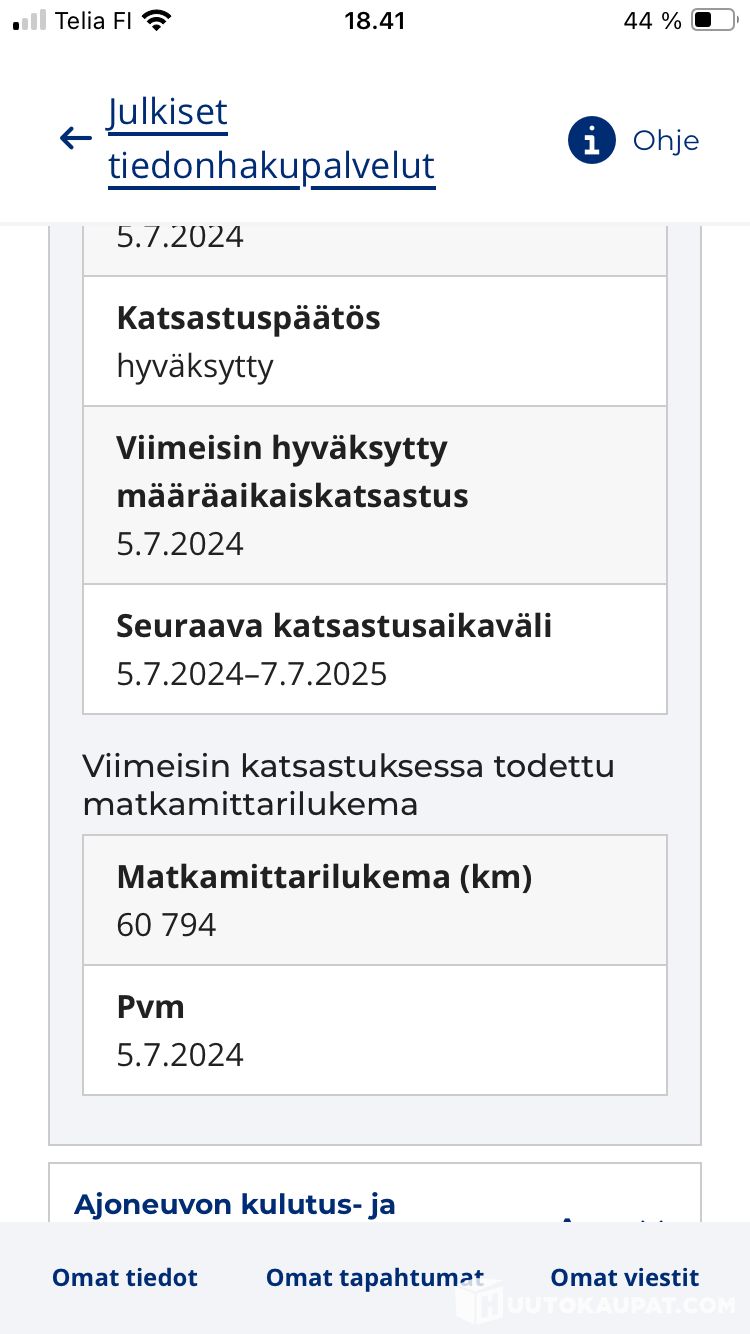Screen dimensions: 750x1334
Task: Select the Pvm 5.7.2024 row
Action: click(375, 1030)
